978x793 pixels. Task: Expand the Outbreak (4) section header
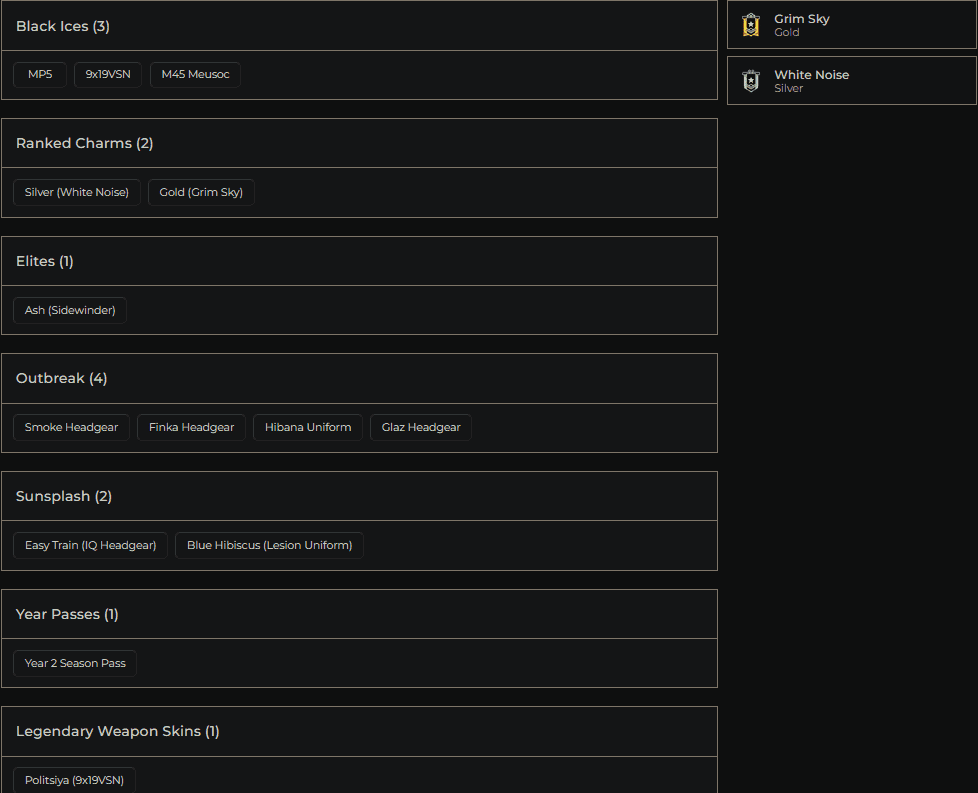[359, 378]
